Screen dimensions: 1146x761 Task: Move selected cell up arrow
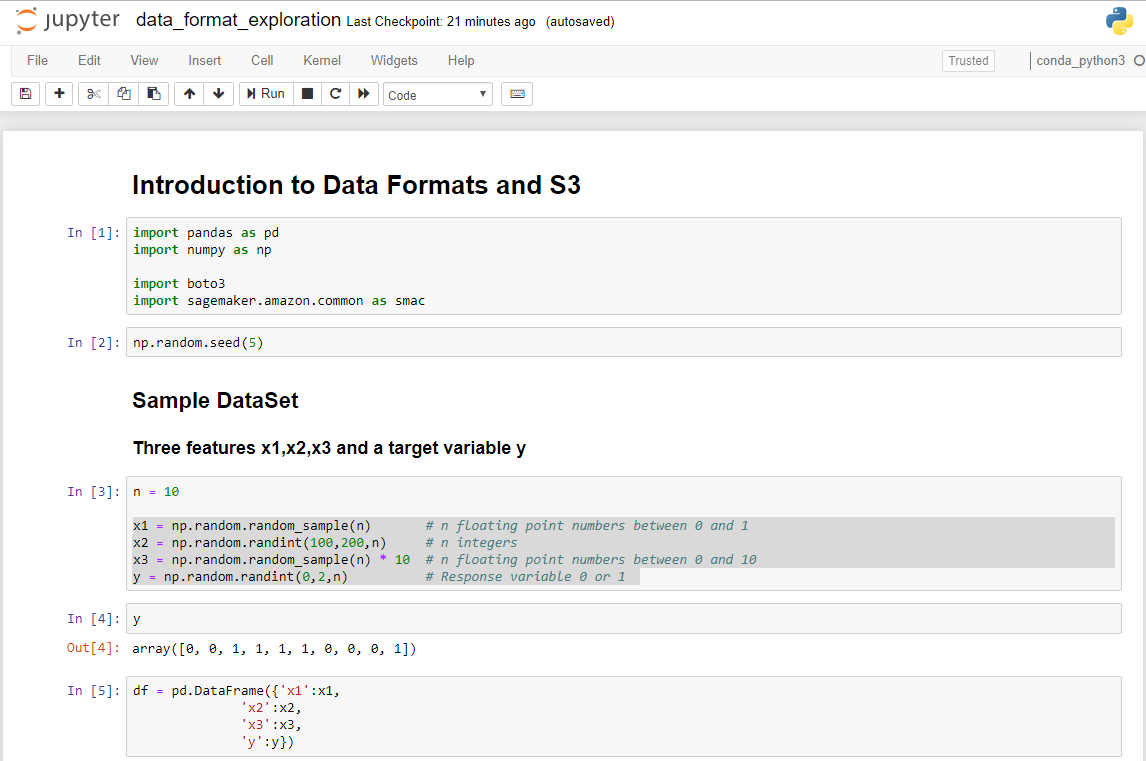point(189,94)
